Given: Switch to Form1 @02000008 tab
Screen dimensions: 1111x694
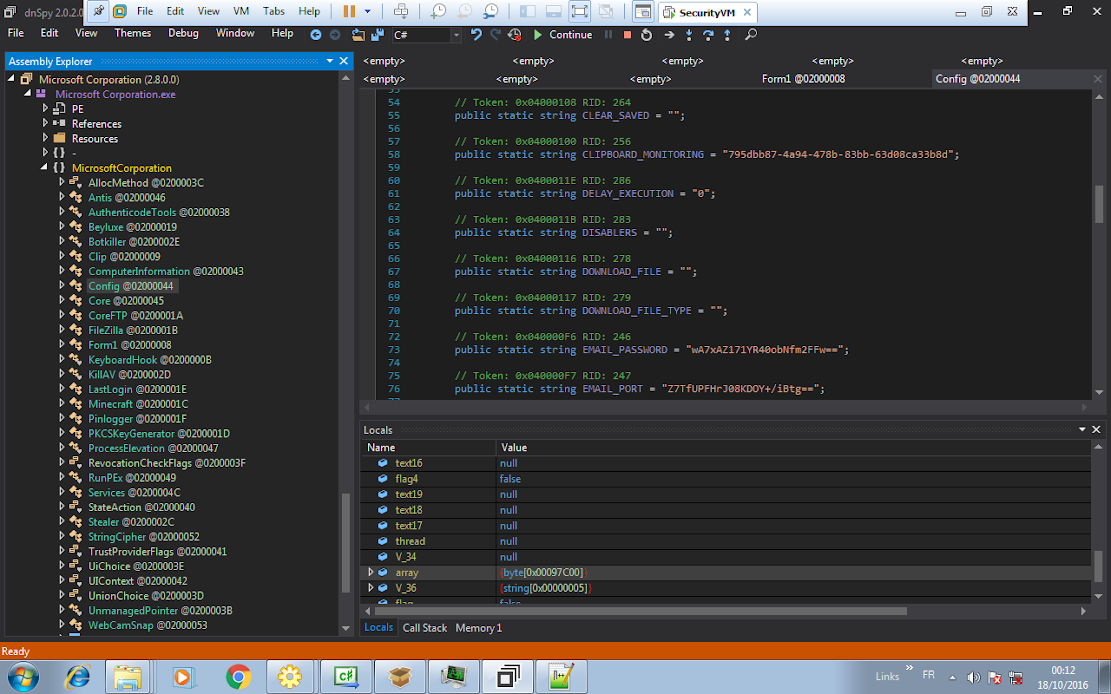Looking at the screenshot, I should 803,79.
